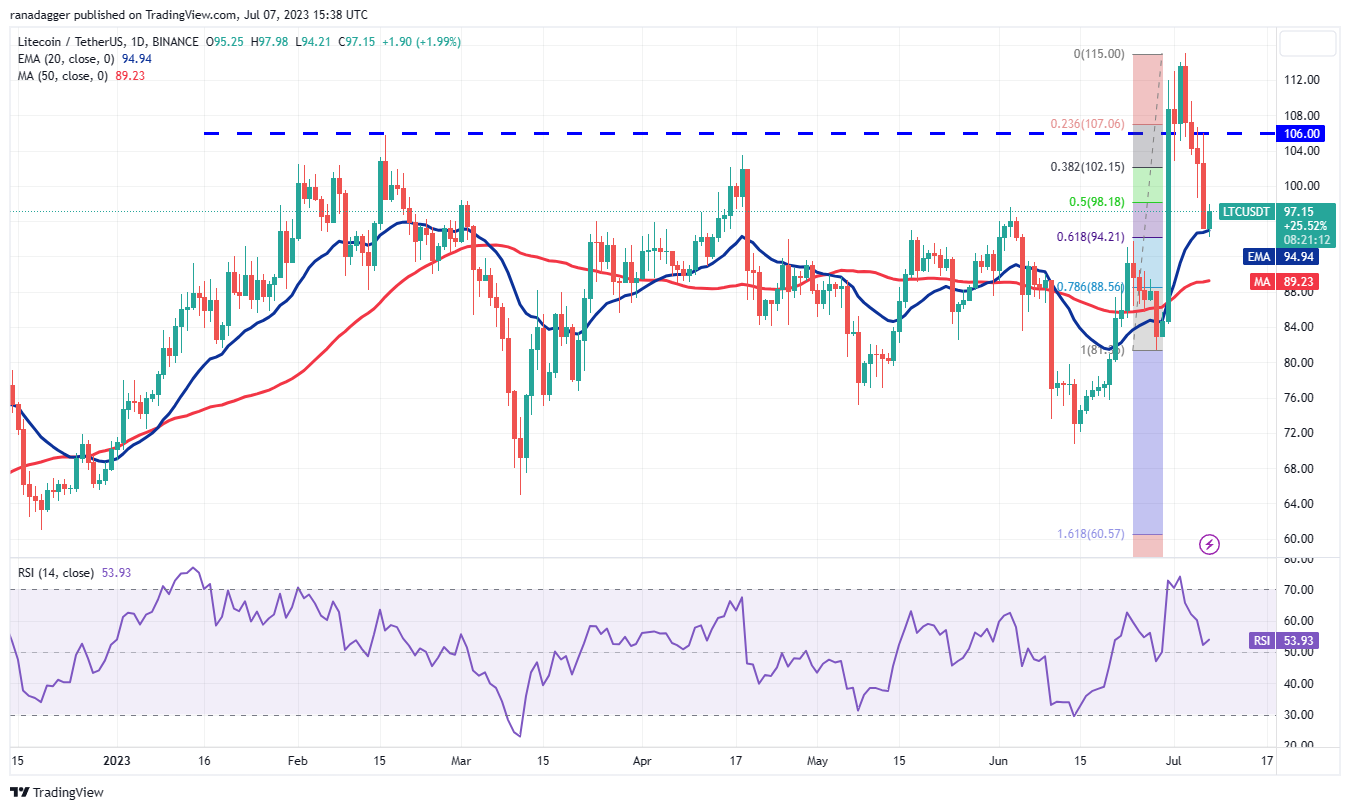This screenshot has height=810, width=1350.
Task: Click the empty box atop the price axis
Action: click(x=1307, y=44)
